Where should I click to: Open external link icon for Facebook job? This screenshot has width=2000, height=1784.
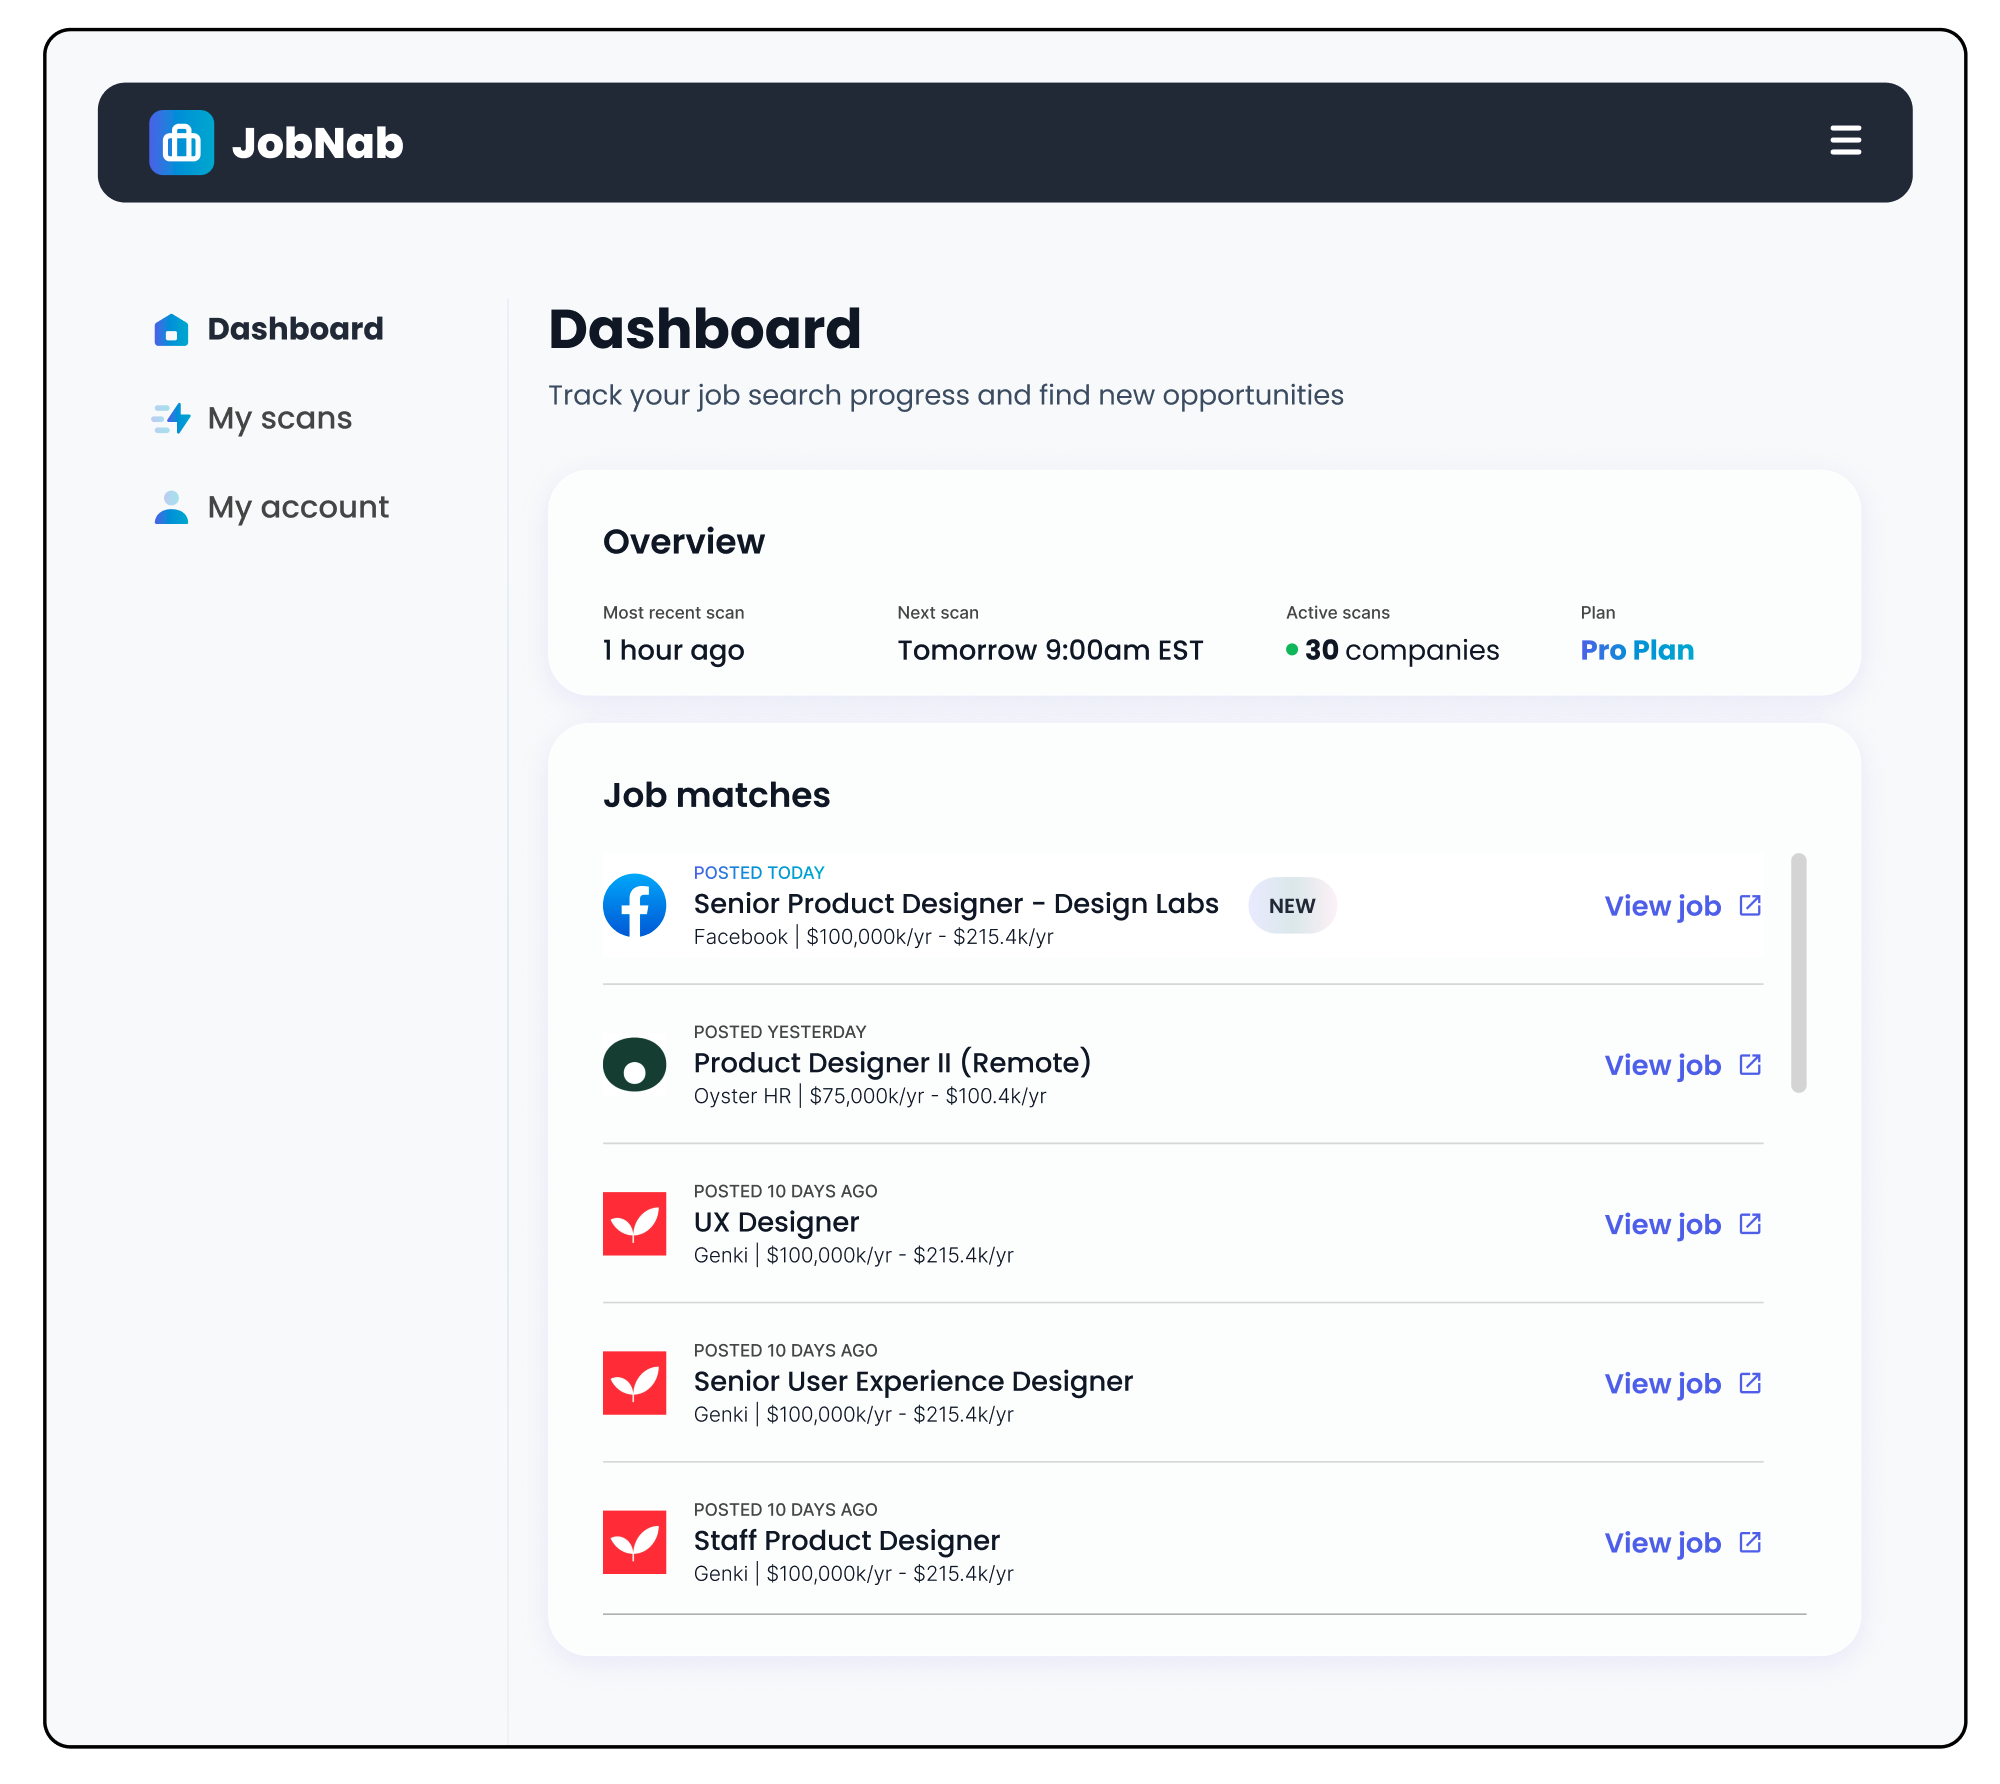pos(1750,905)
